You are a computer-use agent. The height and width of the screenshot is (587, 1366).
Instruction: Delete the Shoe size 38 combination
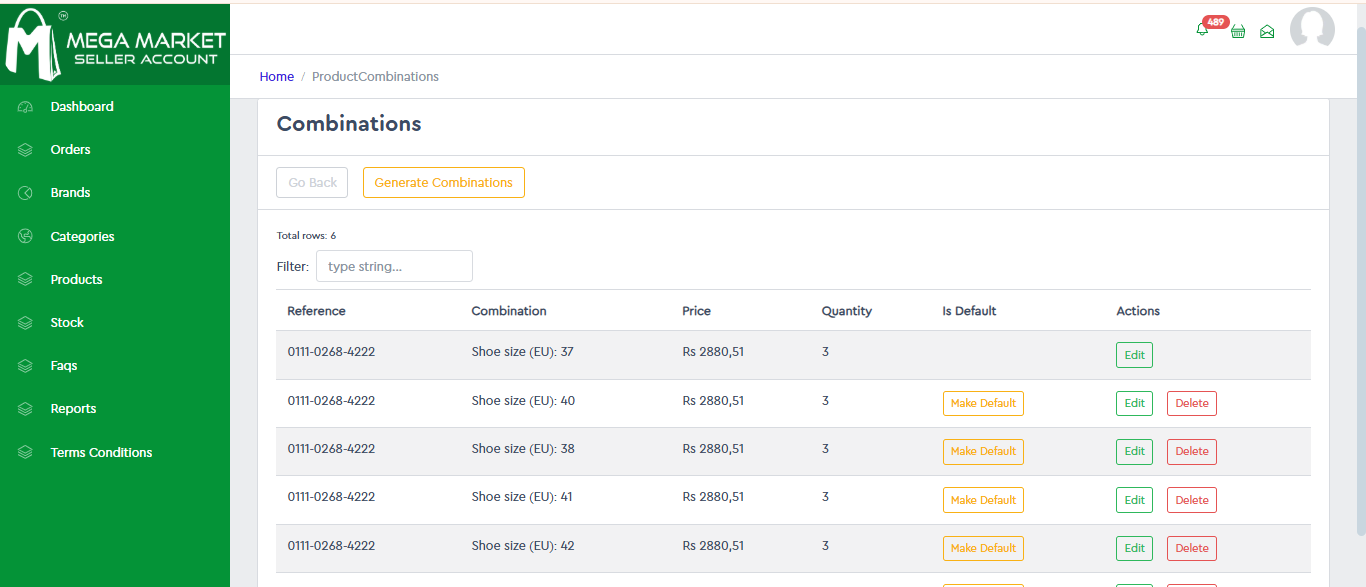[1192, 452]
